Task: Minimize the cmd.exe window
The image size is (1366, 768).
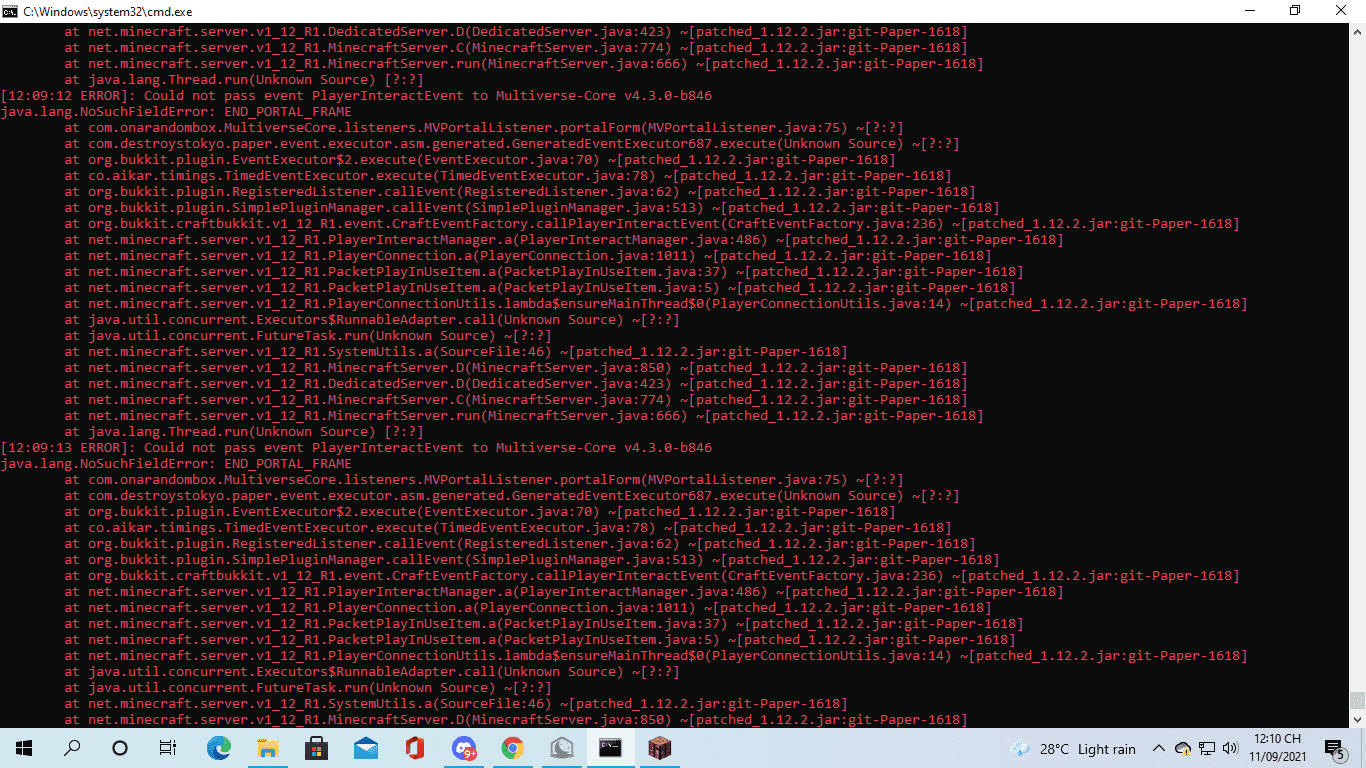Action: tap(1251, 11)
